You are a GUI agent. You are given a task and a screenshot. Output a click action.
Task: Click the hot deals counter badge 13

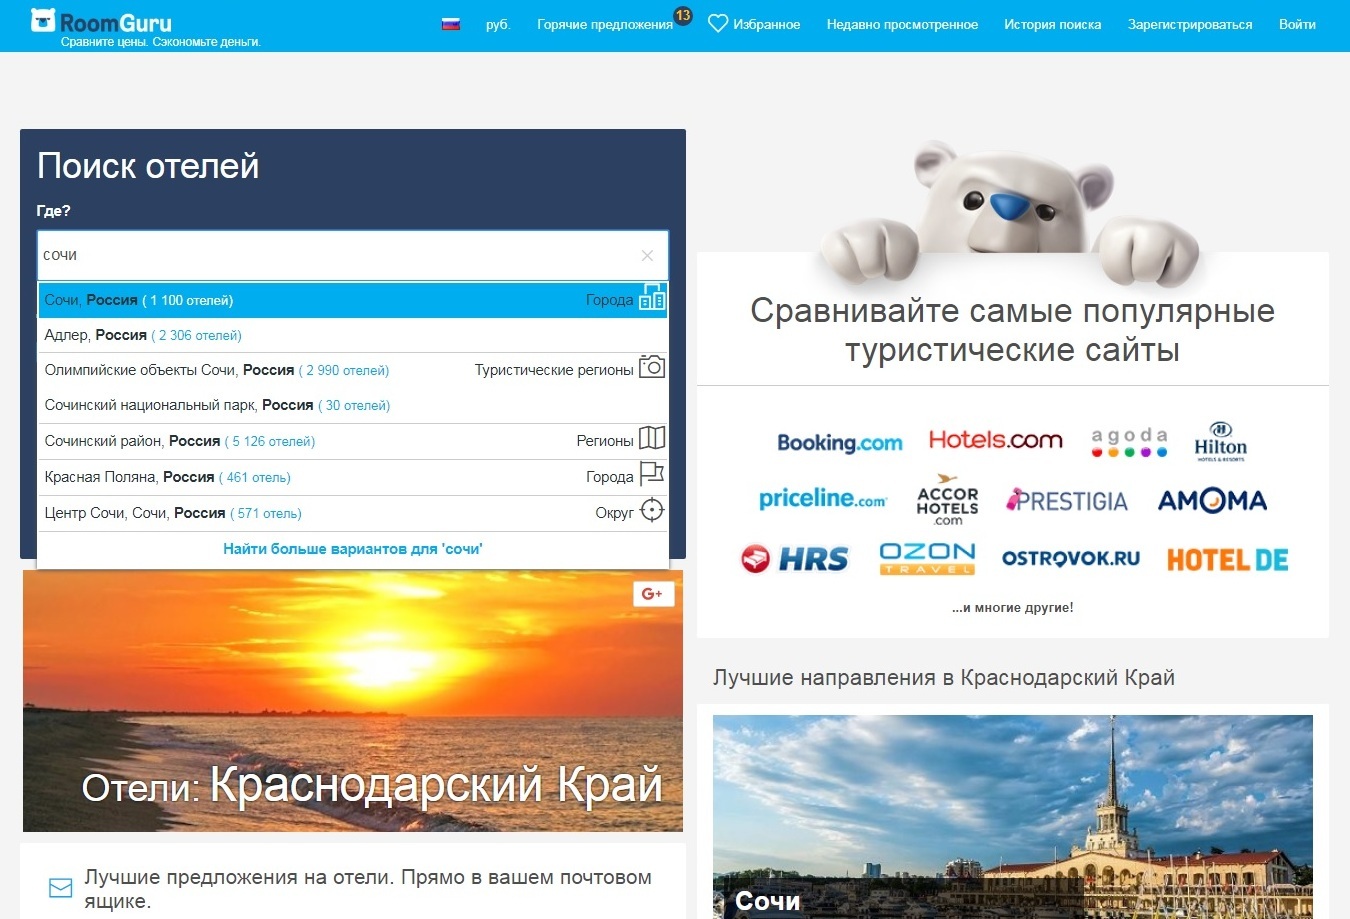pyautogui.click(x=683, y=15)
